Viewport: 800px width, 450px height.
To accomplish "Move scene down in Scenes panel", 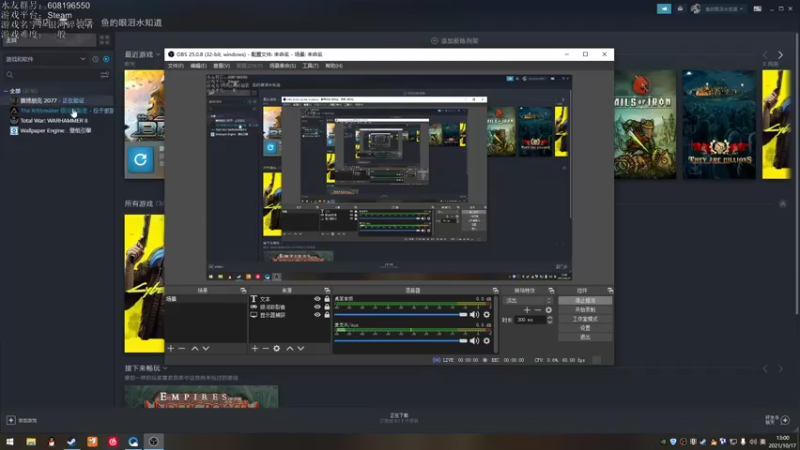I will 206,348.
